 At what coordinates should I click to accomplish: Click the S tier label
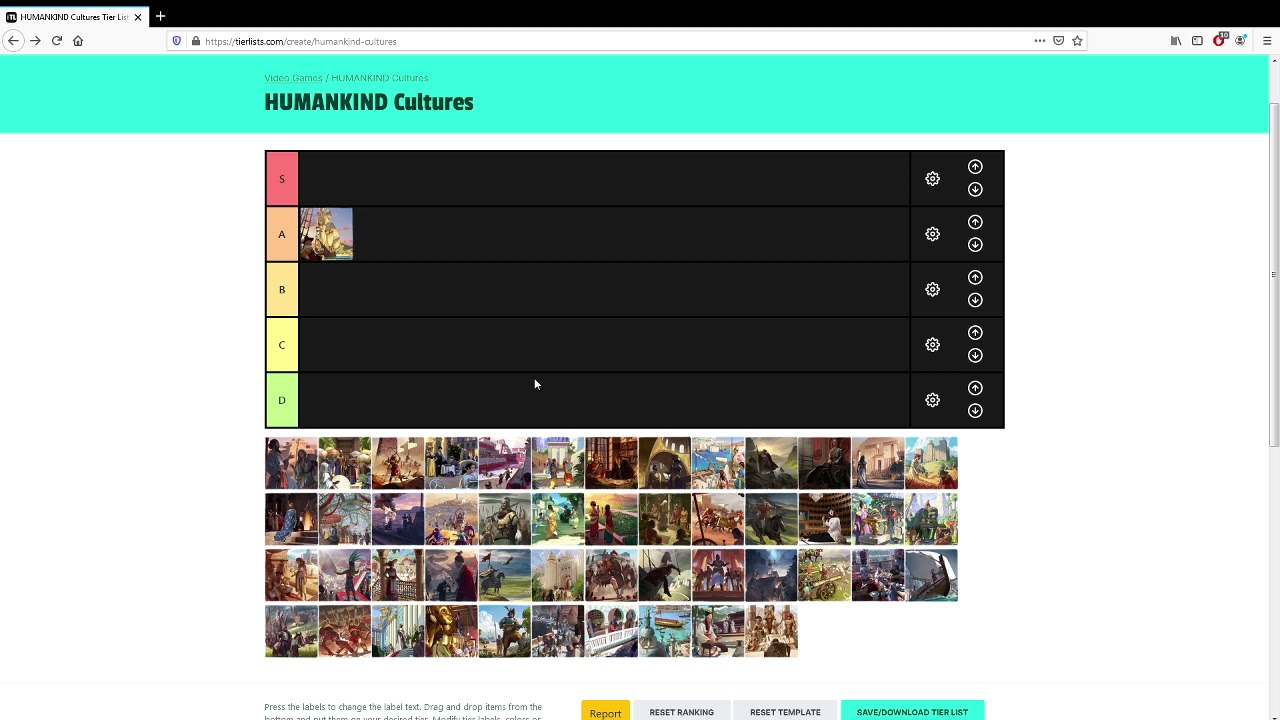click(x=282, y=179)
